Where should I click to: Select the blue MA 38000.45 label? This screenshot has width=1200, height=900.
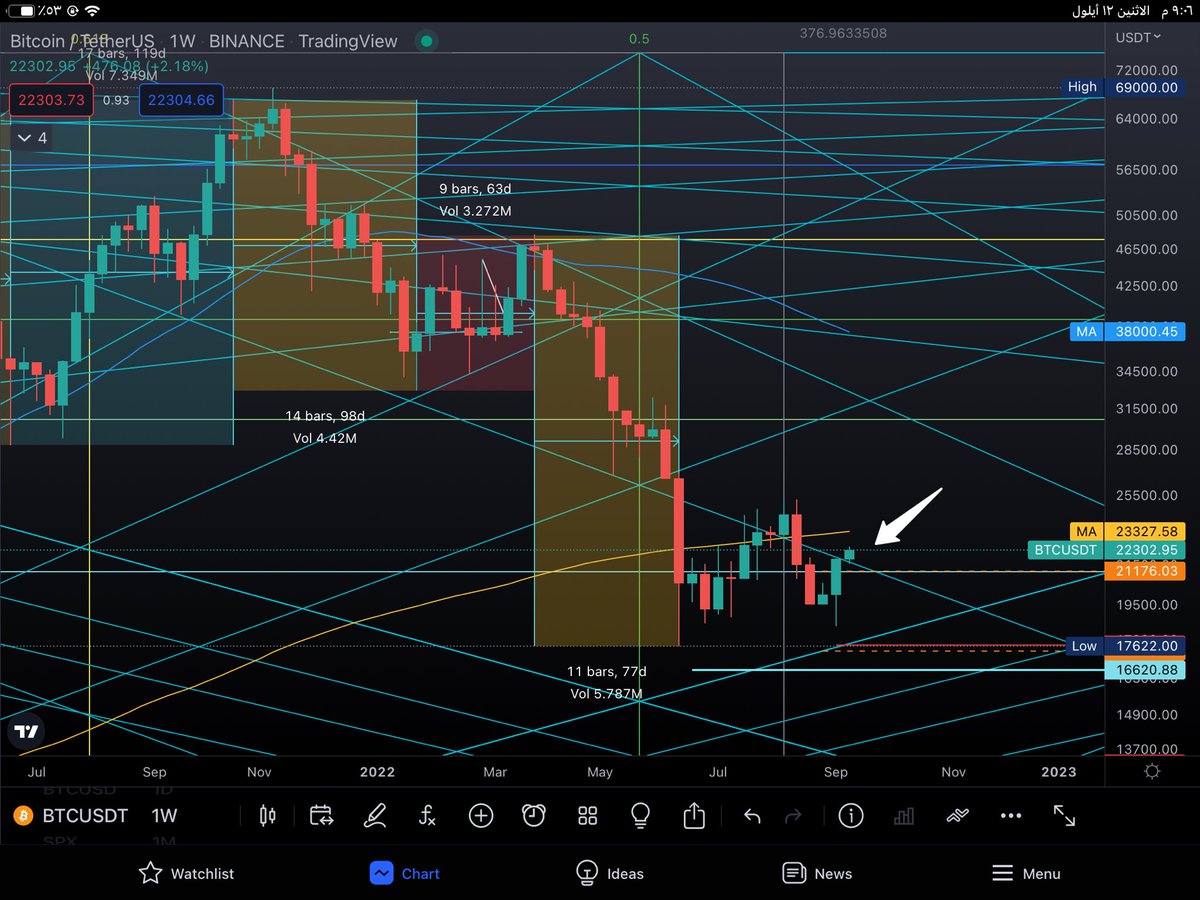click(1127, 331)
